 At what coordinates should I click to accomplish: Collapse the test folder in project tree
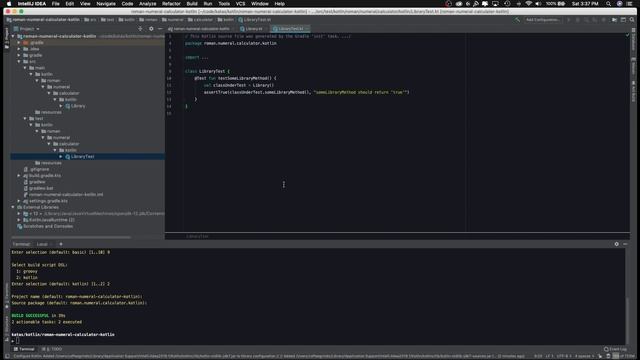pyautogui.click(x=25, y=118)
